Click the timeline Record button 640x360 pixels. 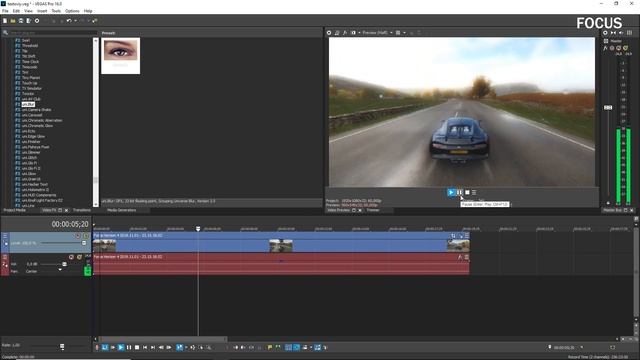(97, 347)
